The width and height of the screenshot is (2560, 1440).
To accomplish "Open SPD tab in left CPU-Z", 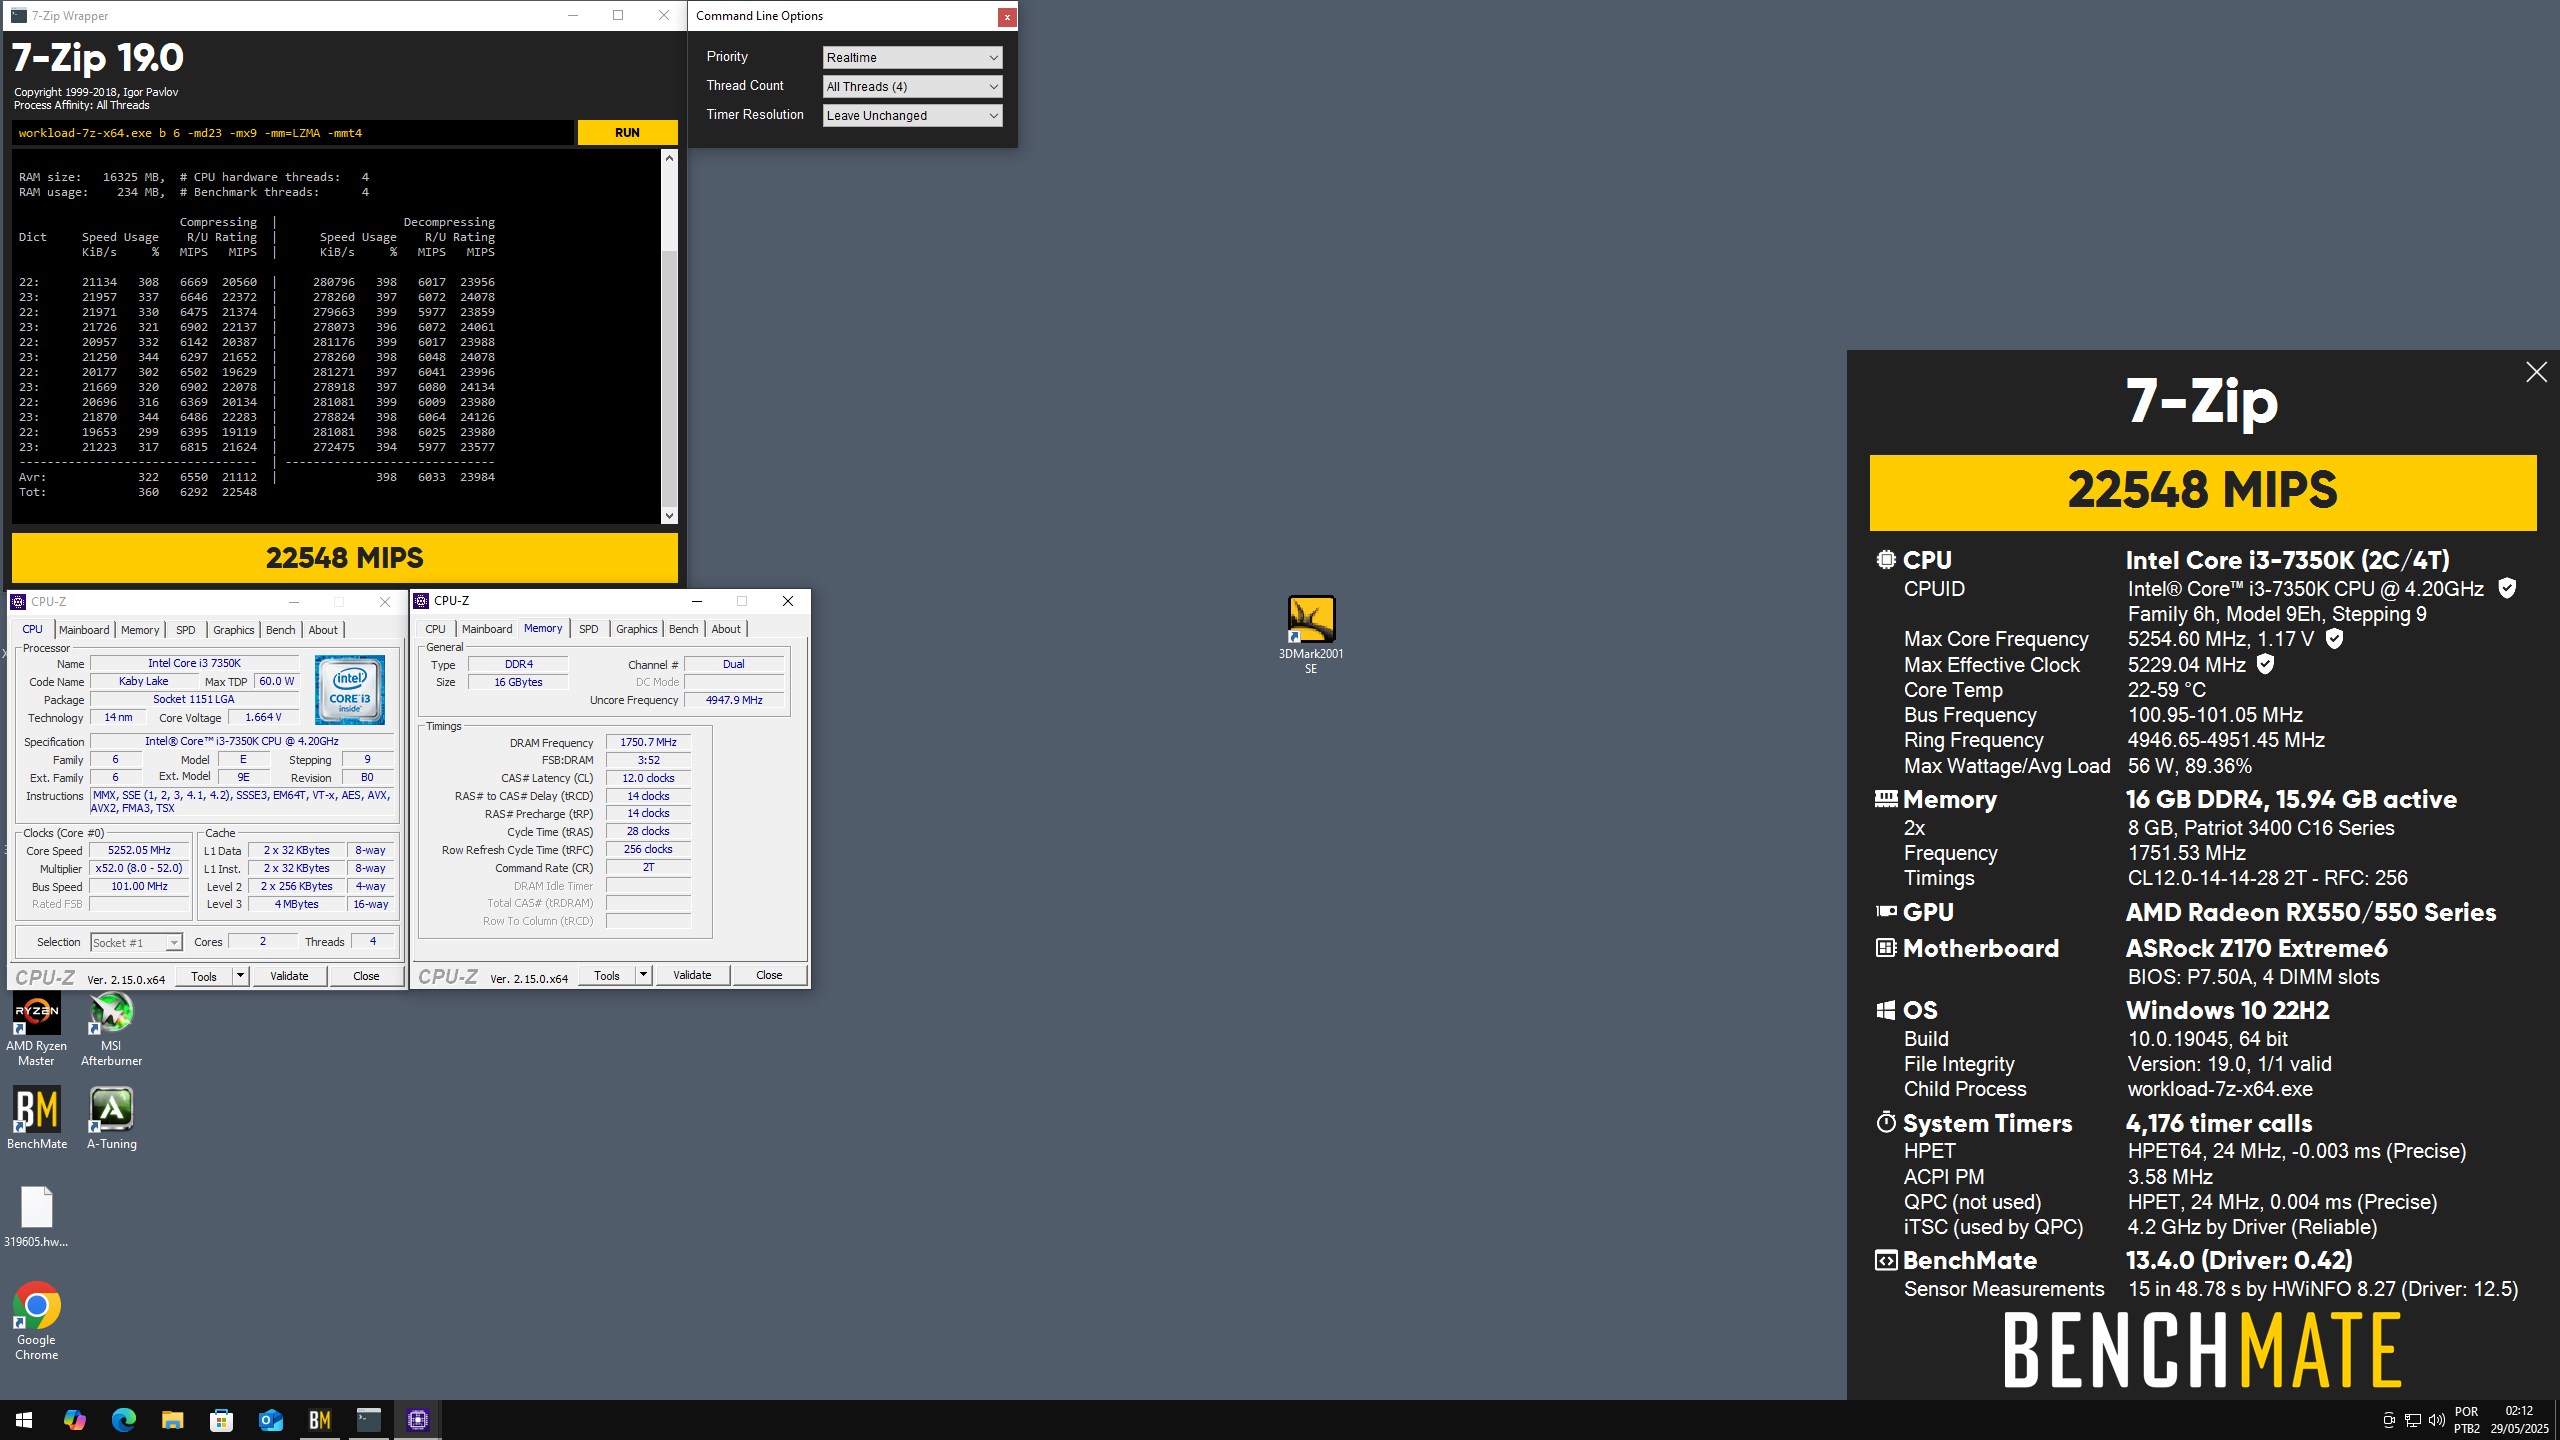I will tap(186, 630).
